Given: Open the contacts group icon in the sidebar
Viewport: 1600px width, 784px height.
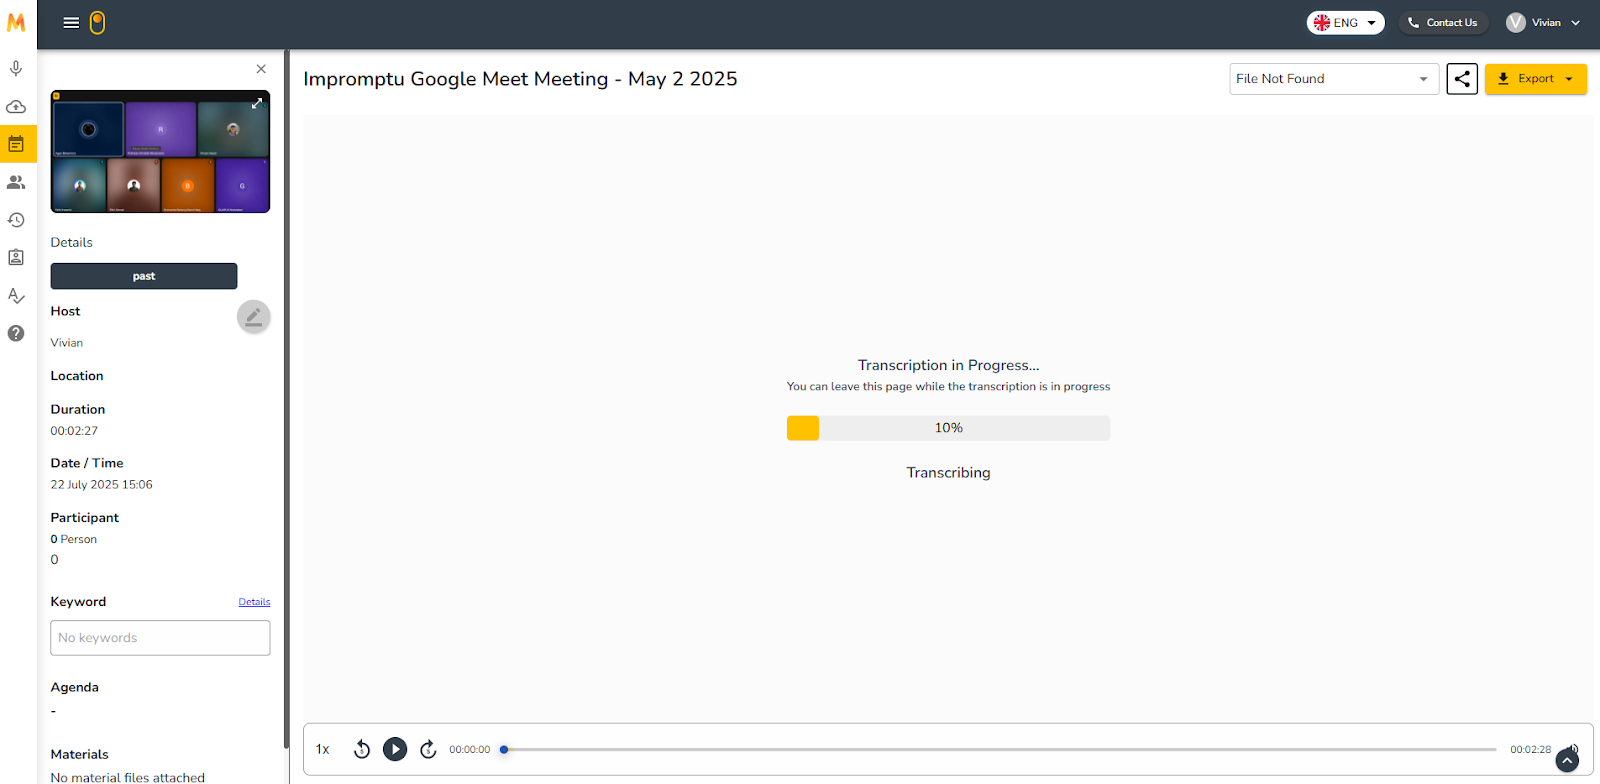Looking at the screenshot, I should [x=16, y=182].
